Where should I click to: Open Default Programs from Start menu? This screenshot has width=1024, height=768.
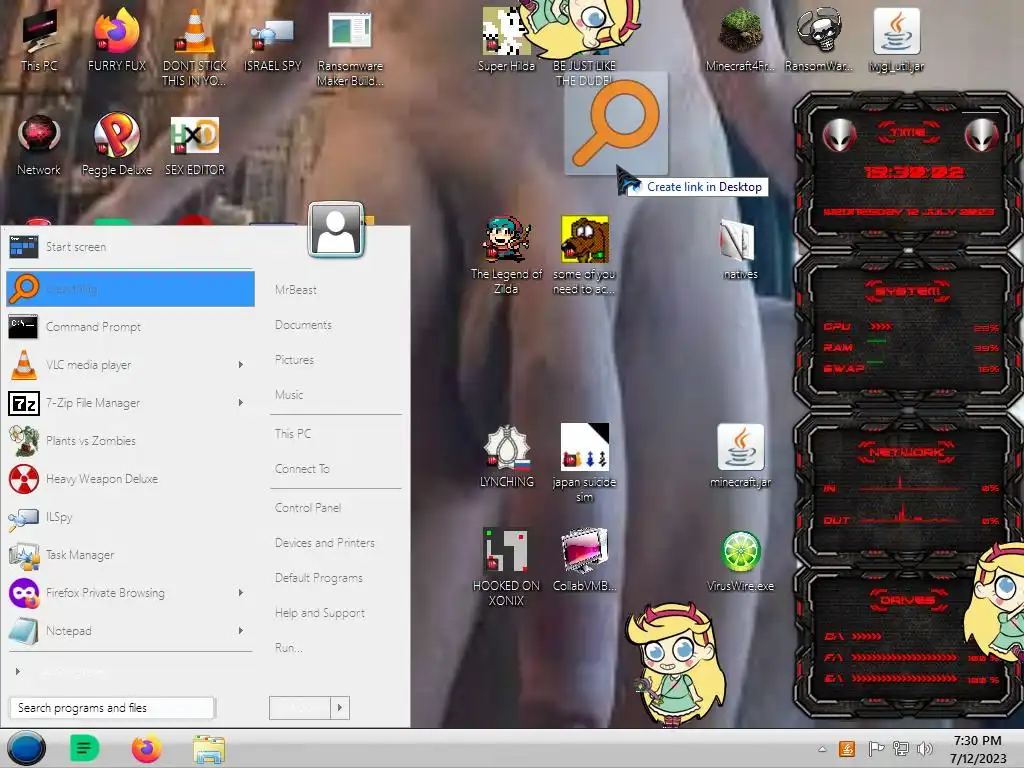(319, 578)
